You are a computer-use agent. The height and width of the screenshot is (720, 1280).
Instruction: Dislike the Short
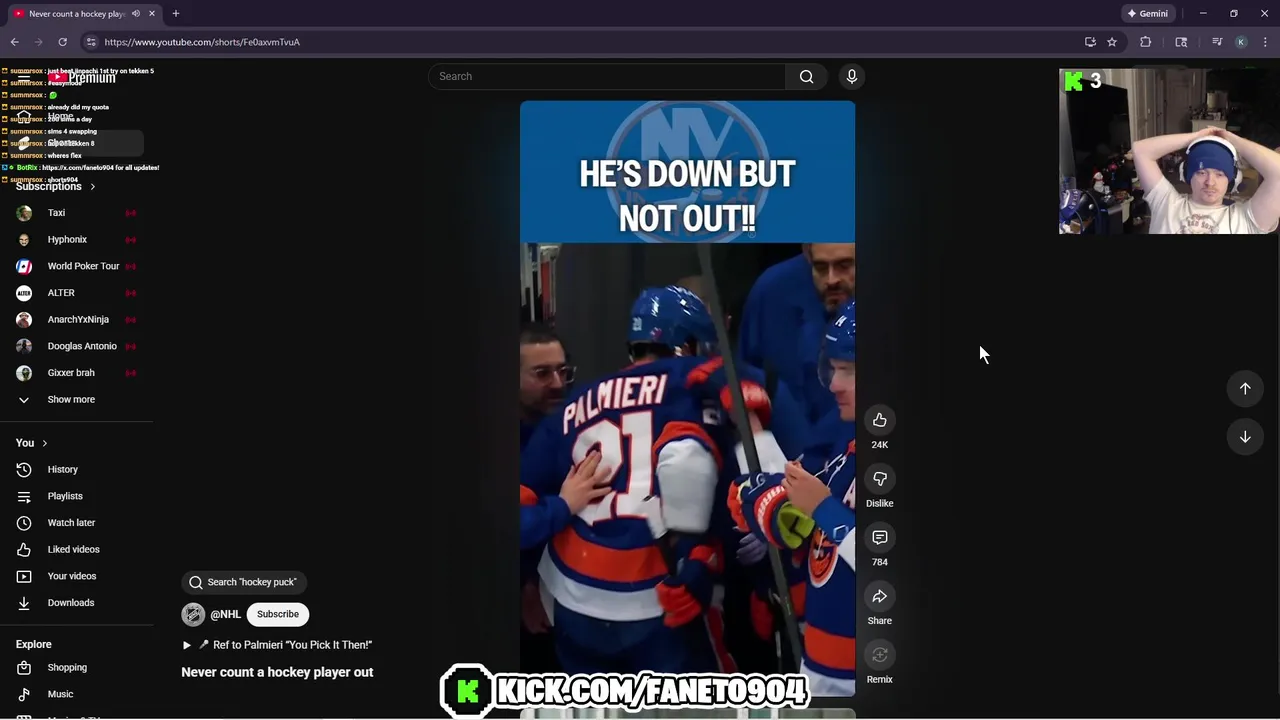pos(880,479)
